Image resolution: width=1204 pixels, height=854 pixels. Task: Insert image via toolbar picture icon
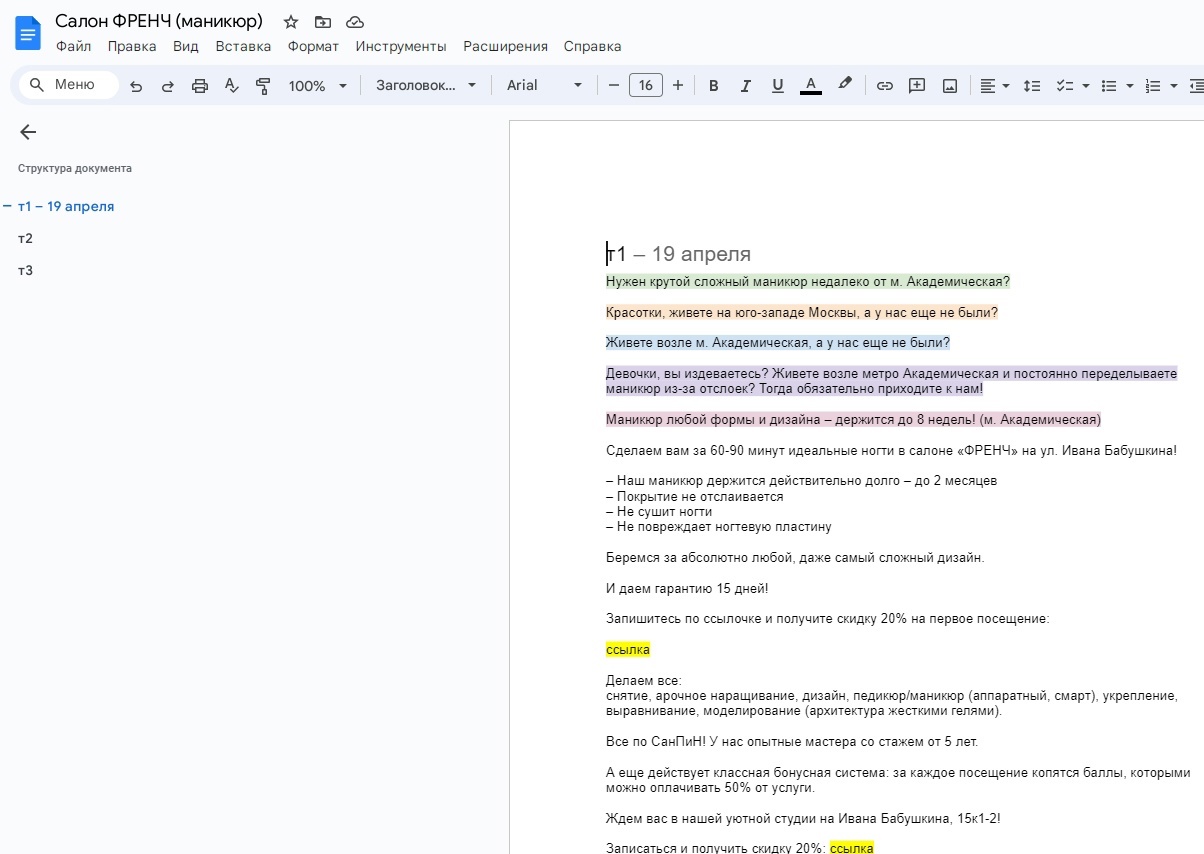[x=949, y=86]
